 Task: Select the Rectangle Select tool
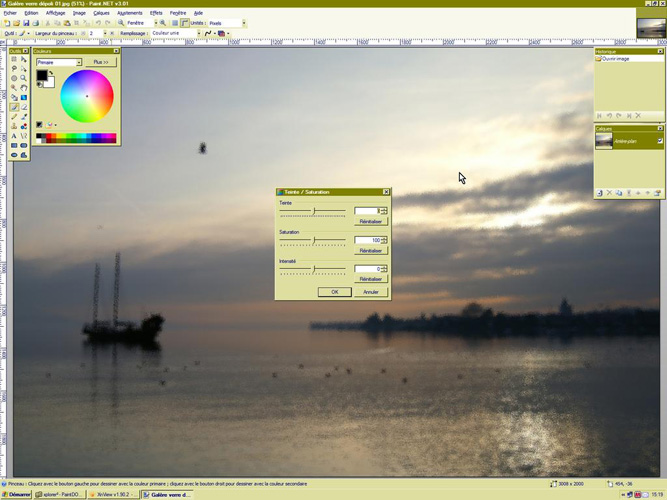(14, 59)
